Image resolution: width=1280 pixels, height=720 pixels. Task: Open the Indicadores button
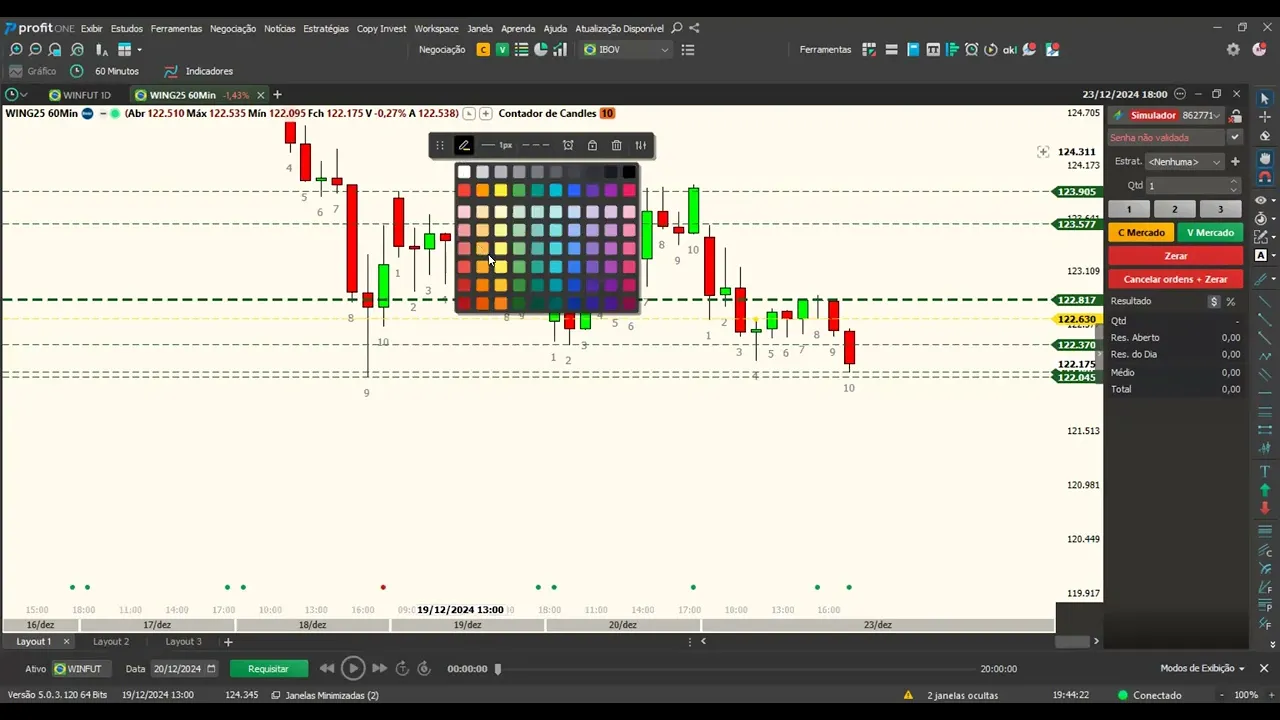click(198, 71)
